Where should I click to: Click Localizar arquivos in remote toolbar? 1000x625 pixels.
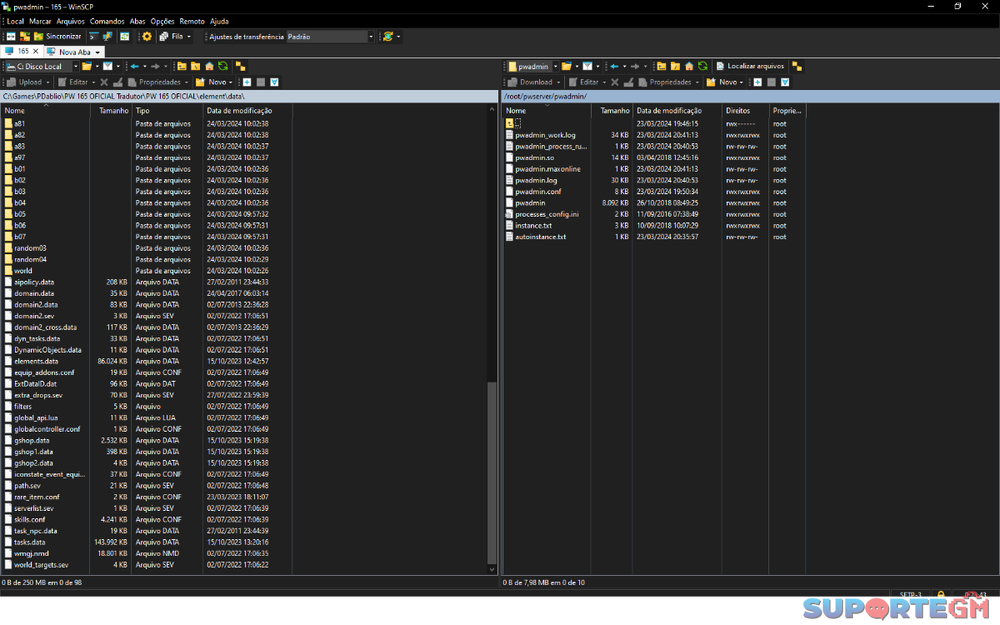pyautogui.click(x=750, y=67)
